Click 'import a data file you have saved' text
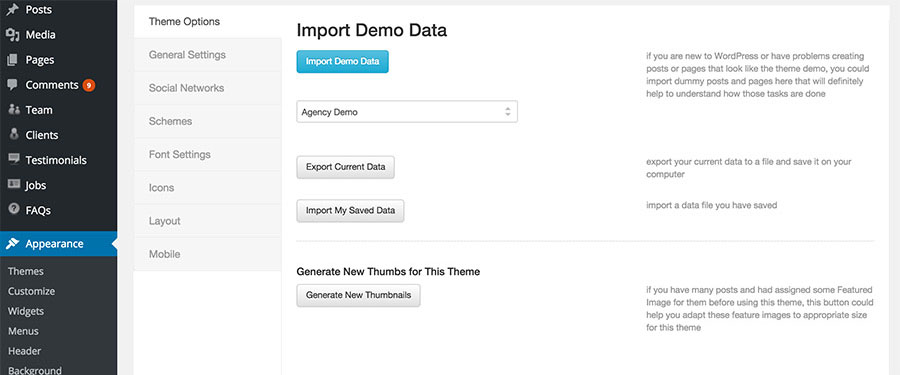The image size is (900, 375). point(712,206)
